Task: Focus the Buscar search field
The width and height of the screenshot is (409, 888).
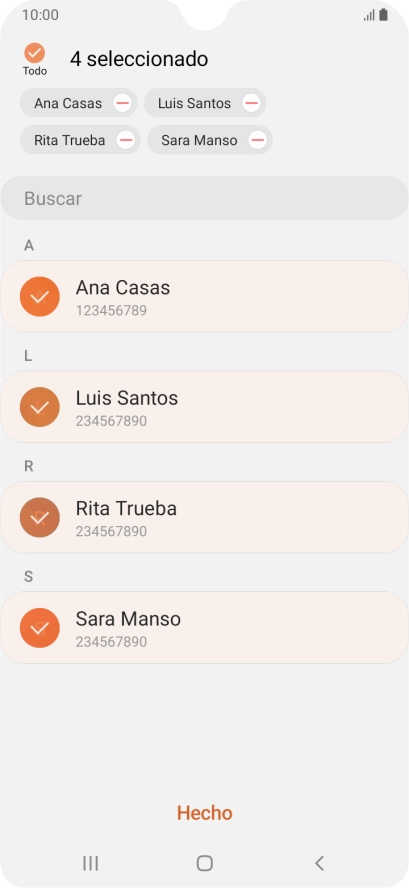Action: point(204,198)
